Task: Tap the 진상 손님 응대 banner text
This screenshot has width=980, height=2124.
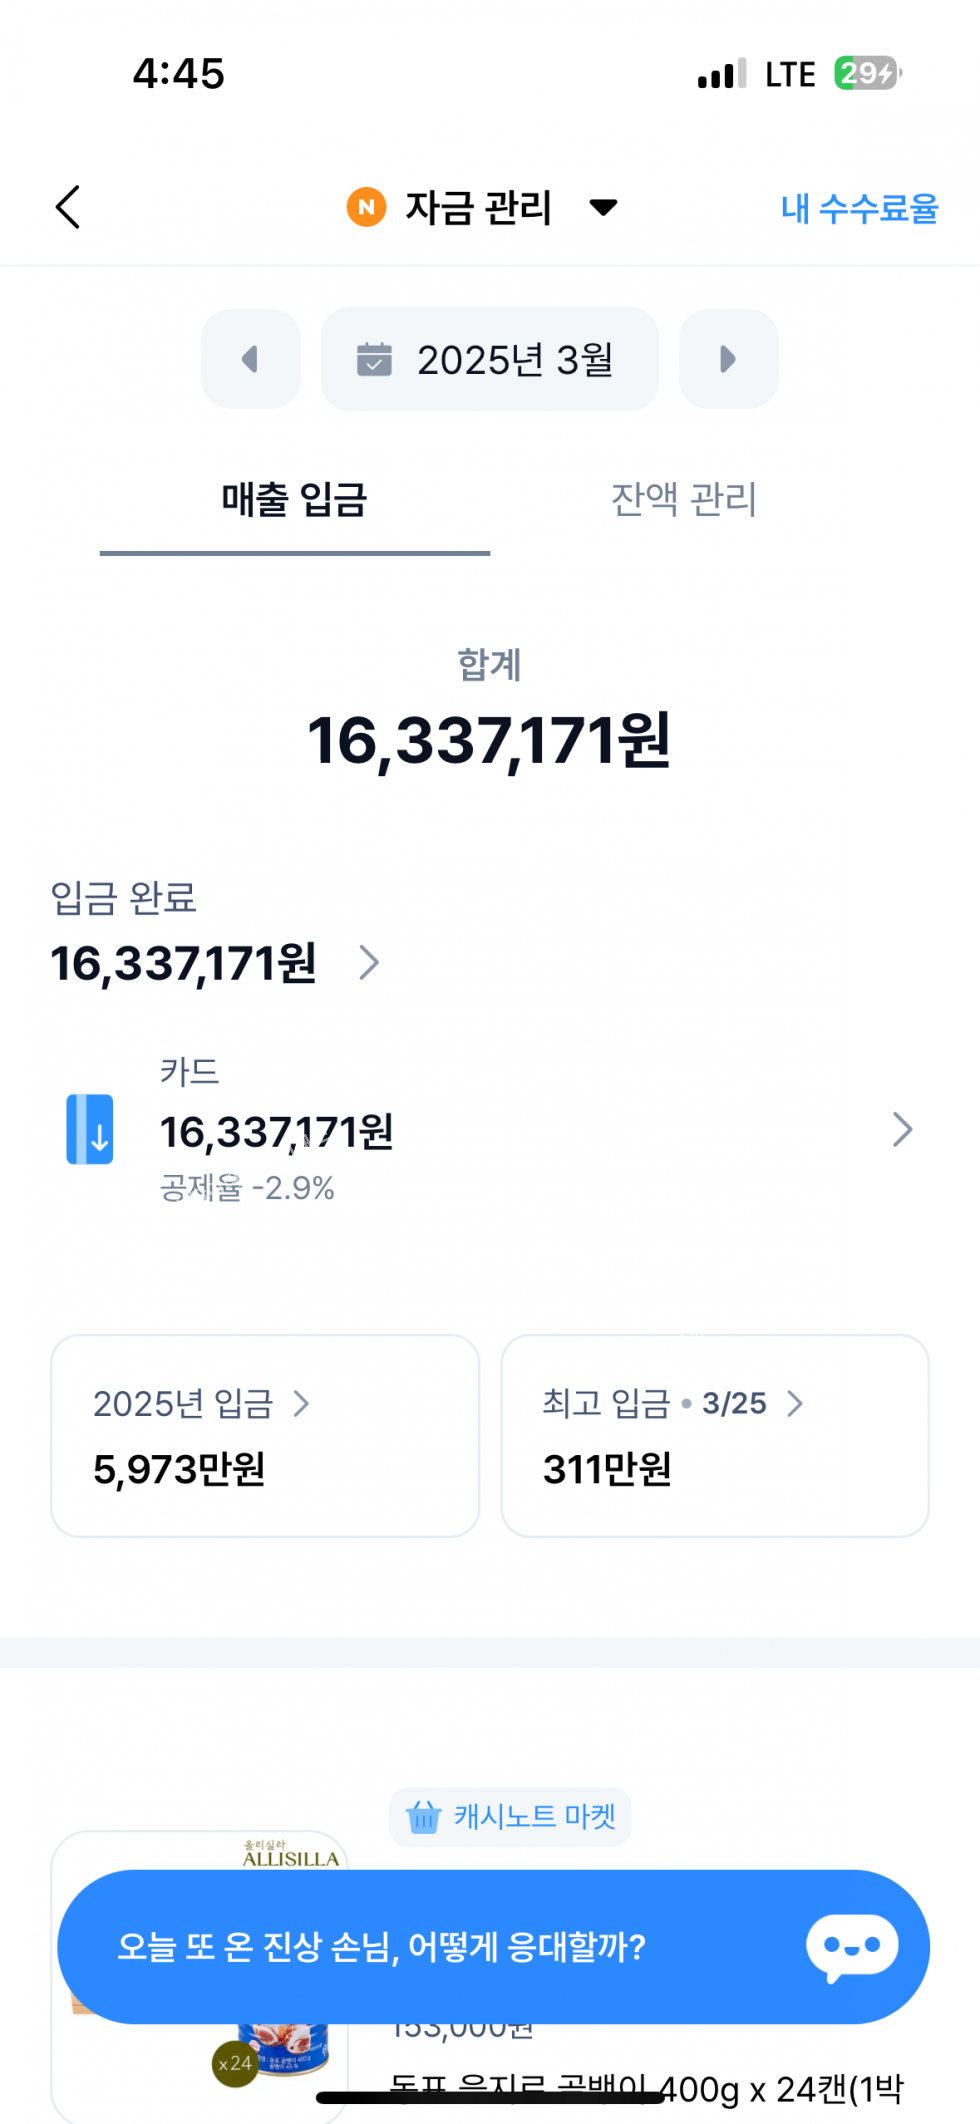Action: coord(381,1947)
